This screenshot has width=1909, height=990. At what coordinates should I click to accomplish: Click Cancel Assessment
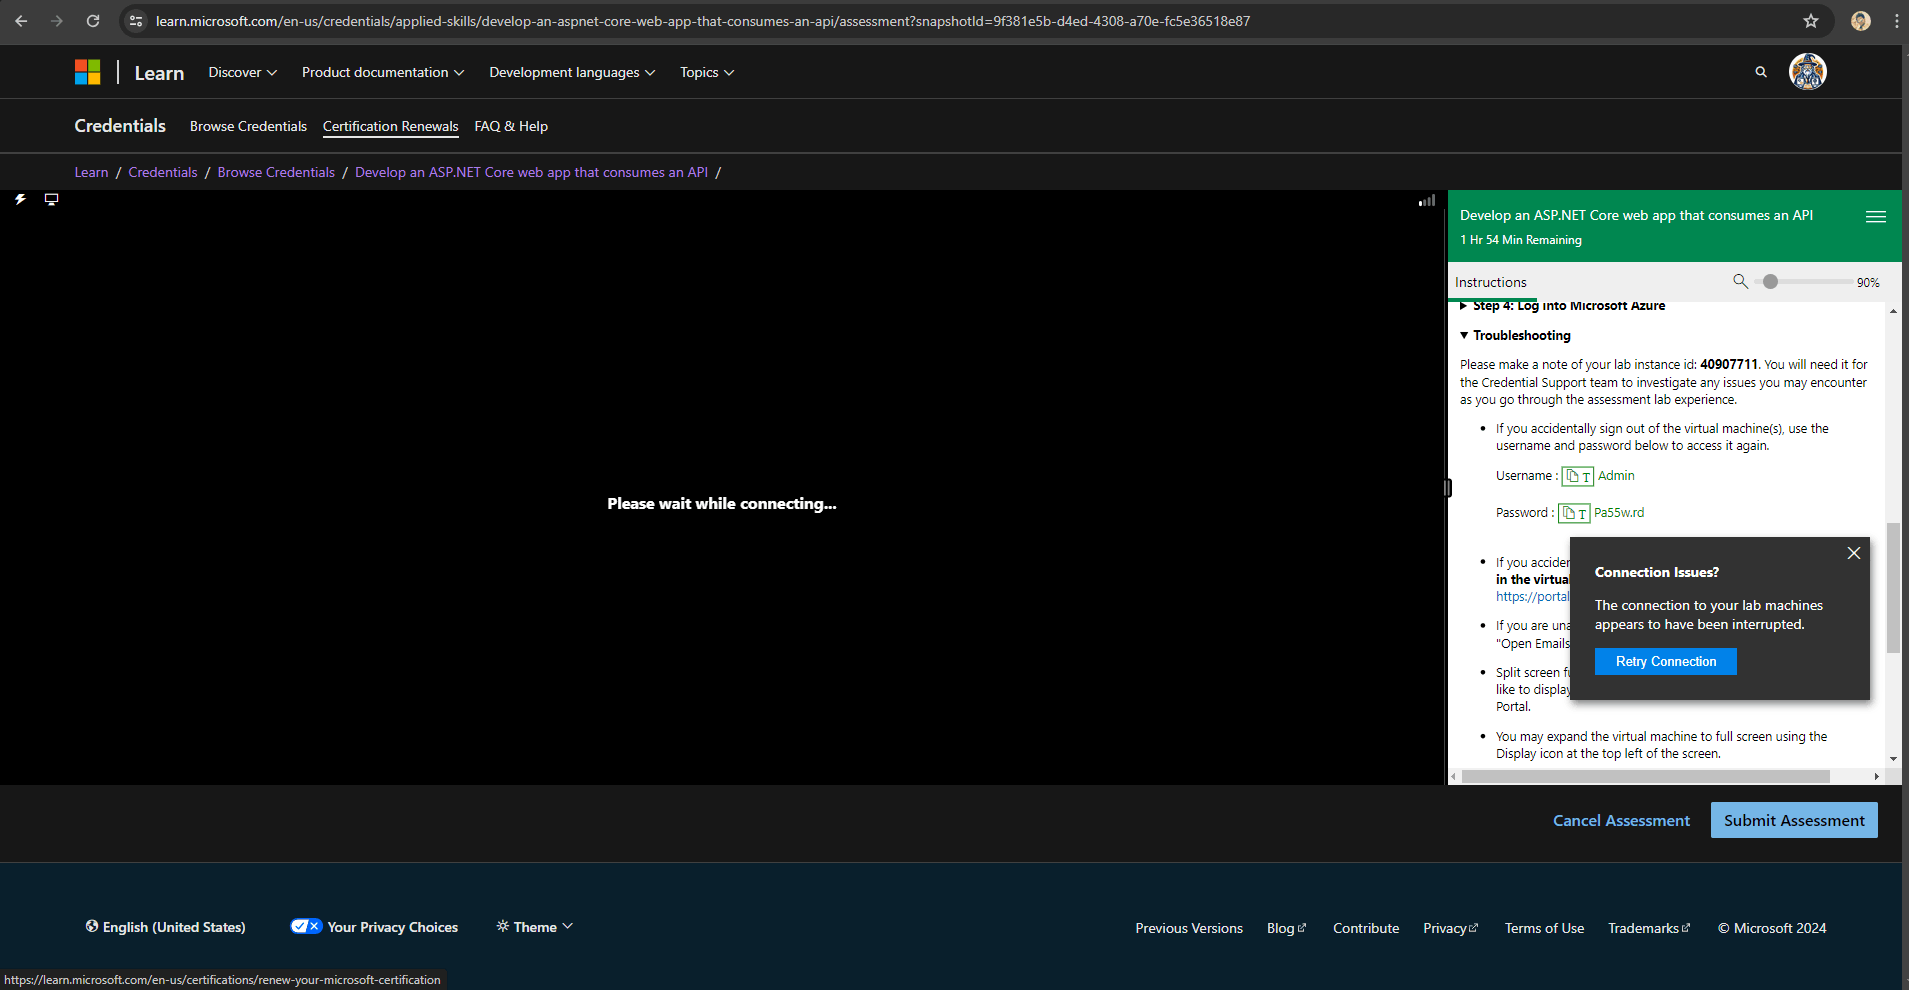pyautogui.click(x=1621, y=820)
